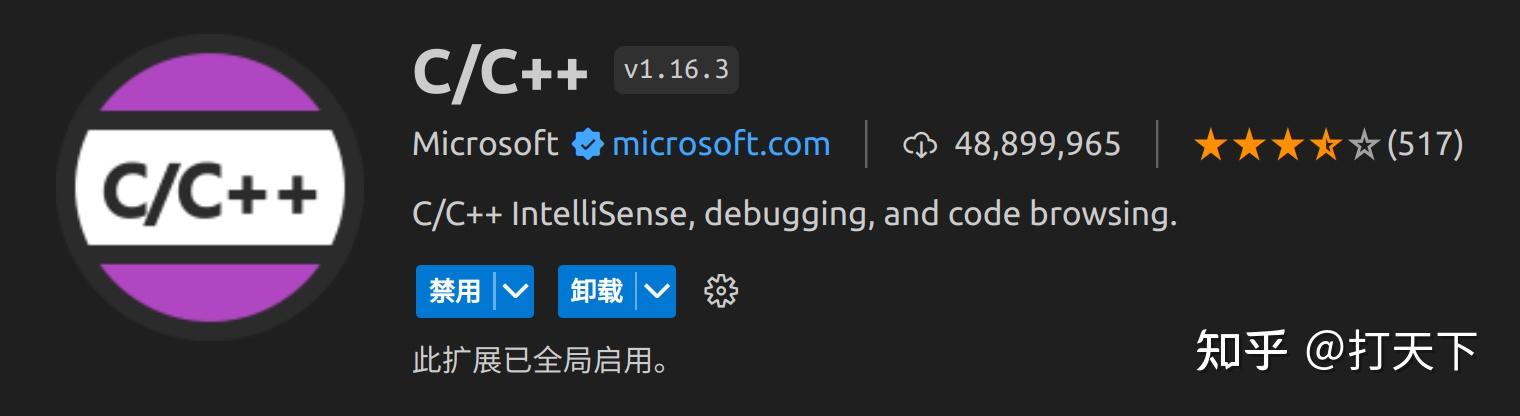
Task: Click the 卸载 uninstall button
Action: pyautogui.click(x=597, y=291)
